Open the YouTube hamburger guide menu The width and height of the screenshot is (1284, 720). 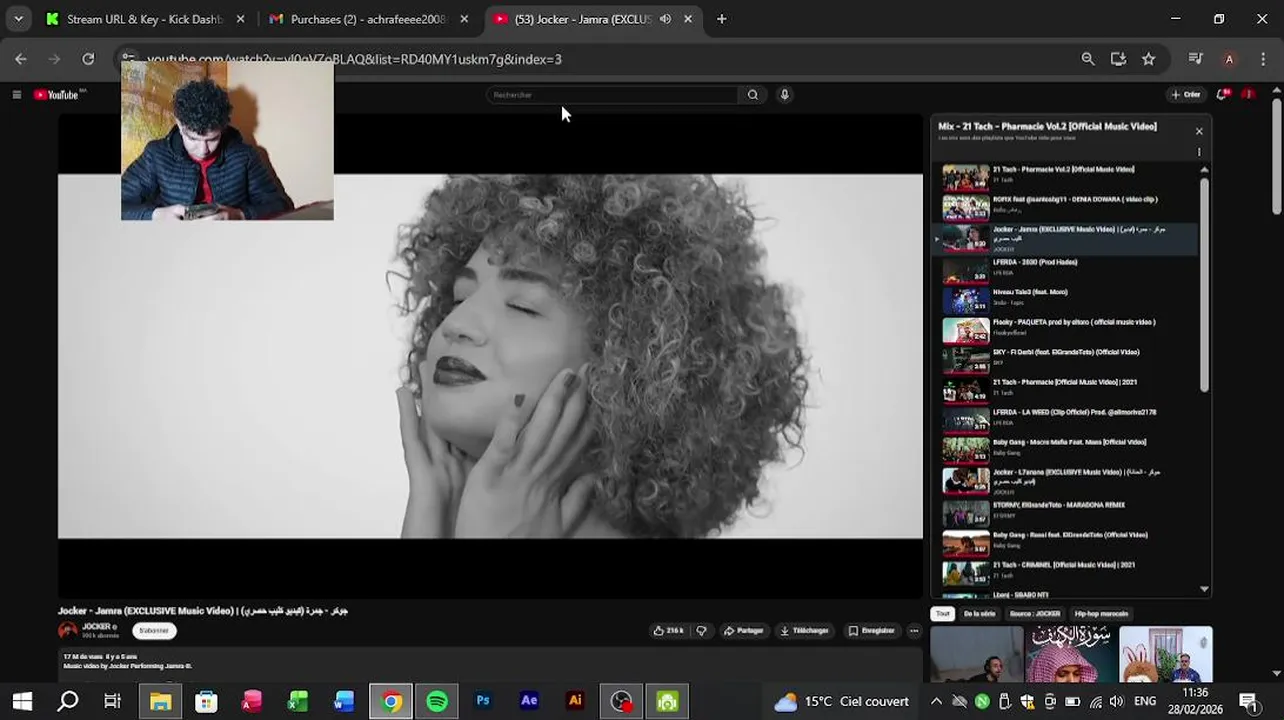point(16,95)
